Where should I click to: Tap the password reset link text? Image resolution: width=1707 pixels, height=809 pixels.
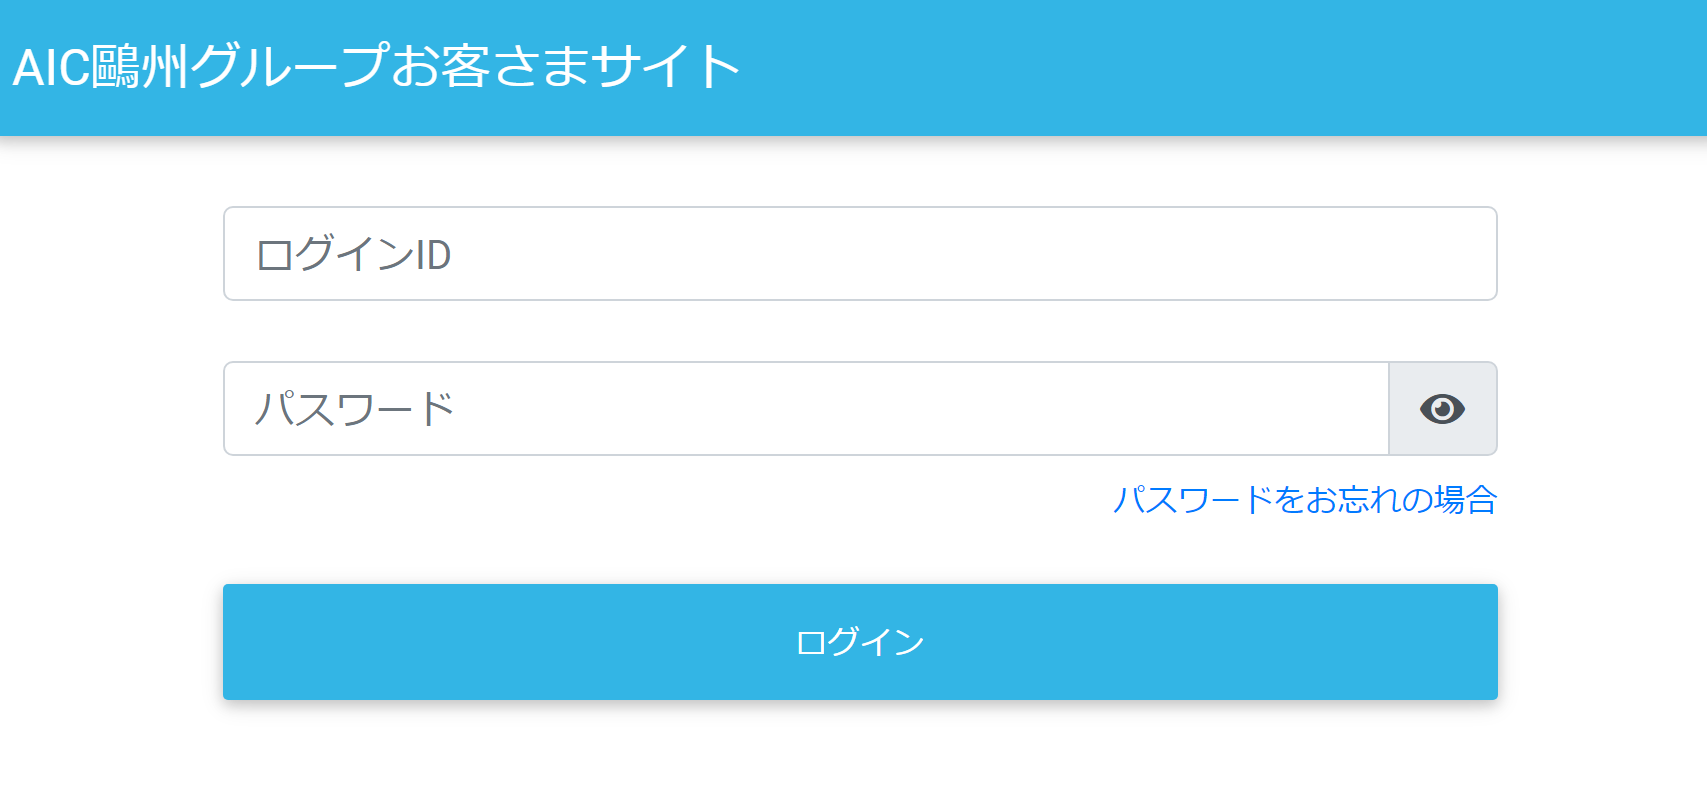tap(1304, 499)
